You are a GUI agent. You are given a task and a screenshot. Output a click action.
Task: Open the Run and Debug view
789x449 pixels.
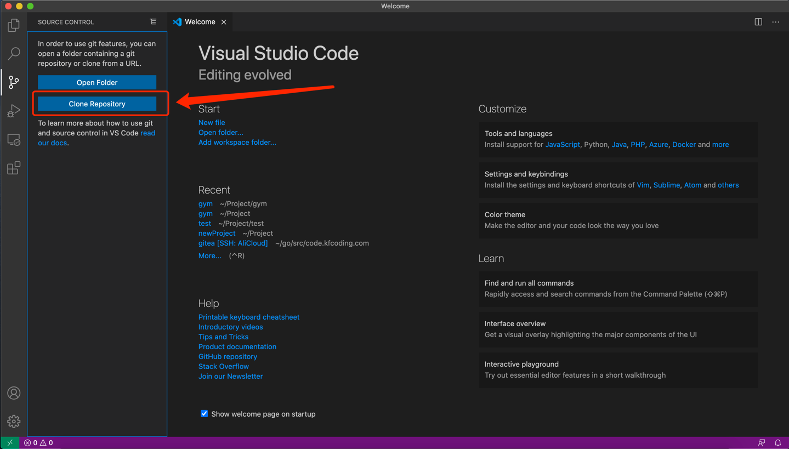coord(14,111)
